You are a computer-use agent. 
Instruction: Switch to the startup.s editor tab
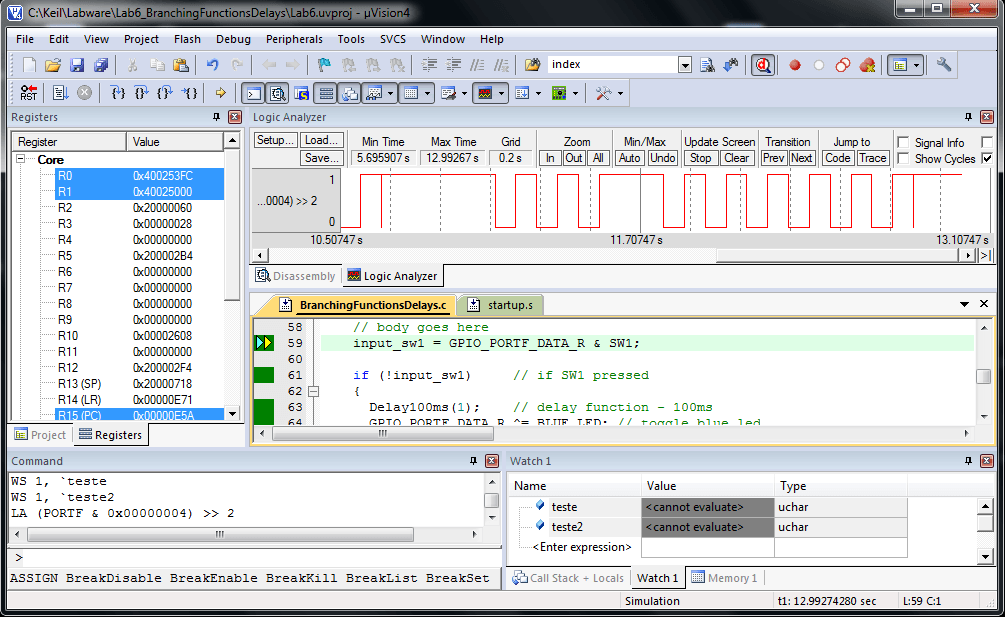502,305
